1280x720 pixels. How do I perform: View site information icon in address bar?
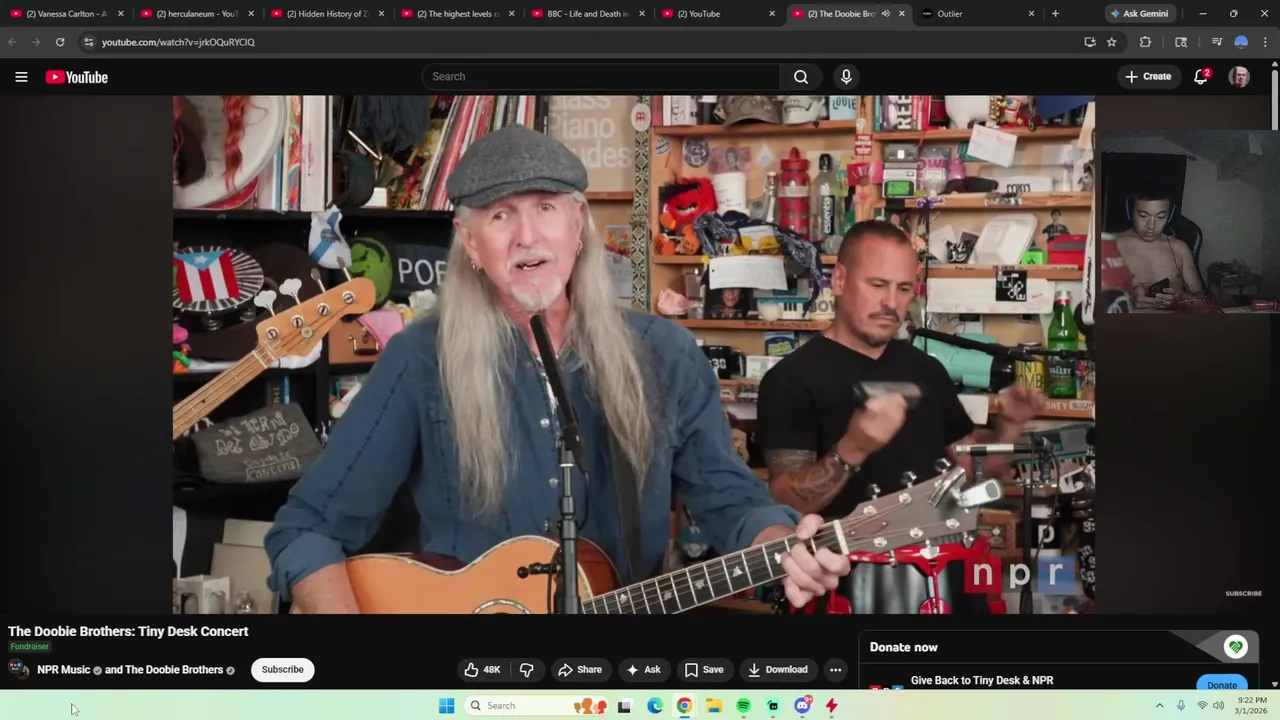click(88, 42)
